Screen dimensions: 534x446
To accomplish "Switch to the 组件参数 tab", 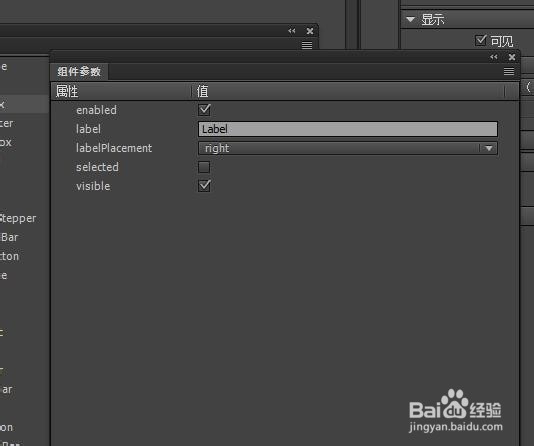I will pos(79,71).
